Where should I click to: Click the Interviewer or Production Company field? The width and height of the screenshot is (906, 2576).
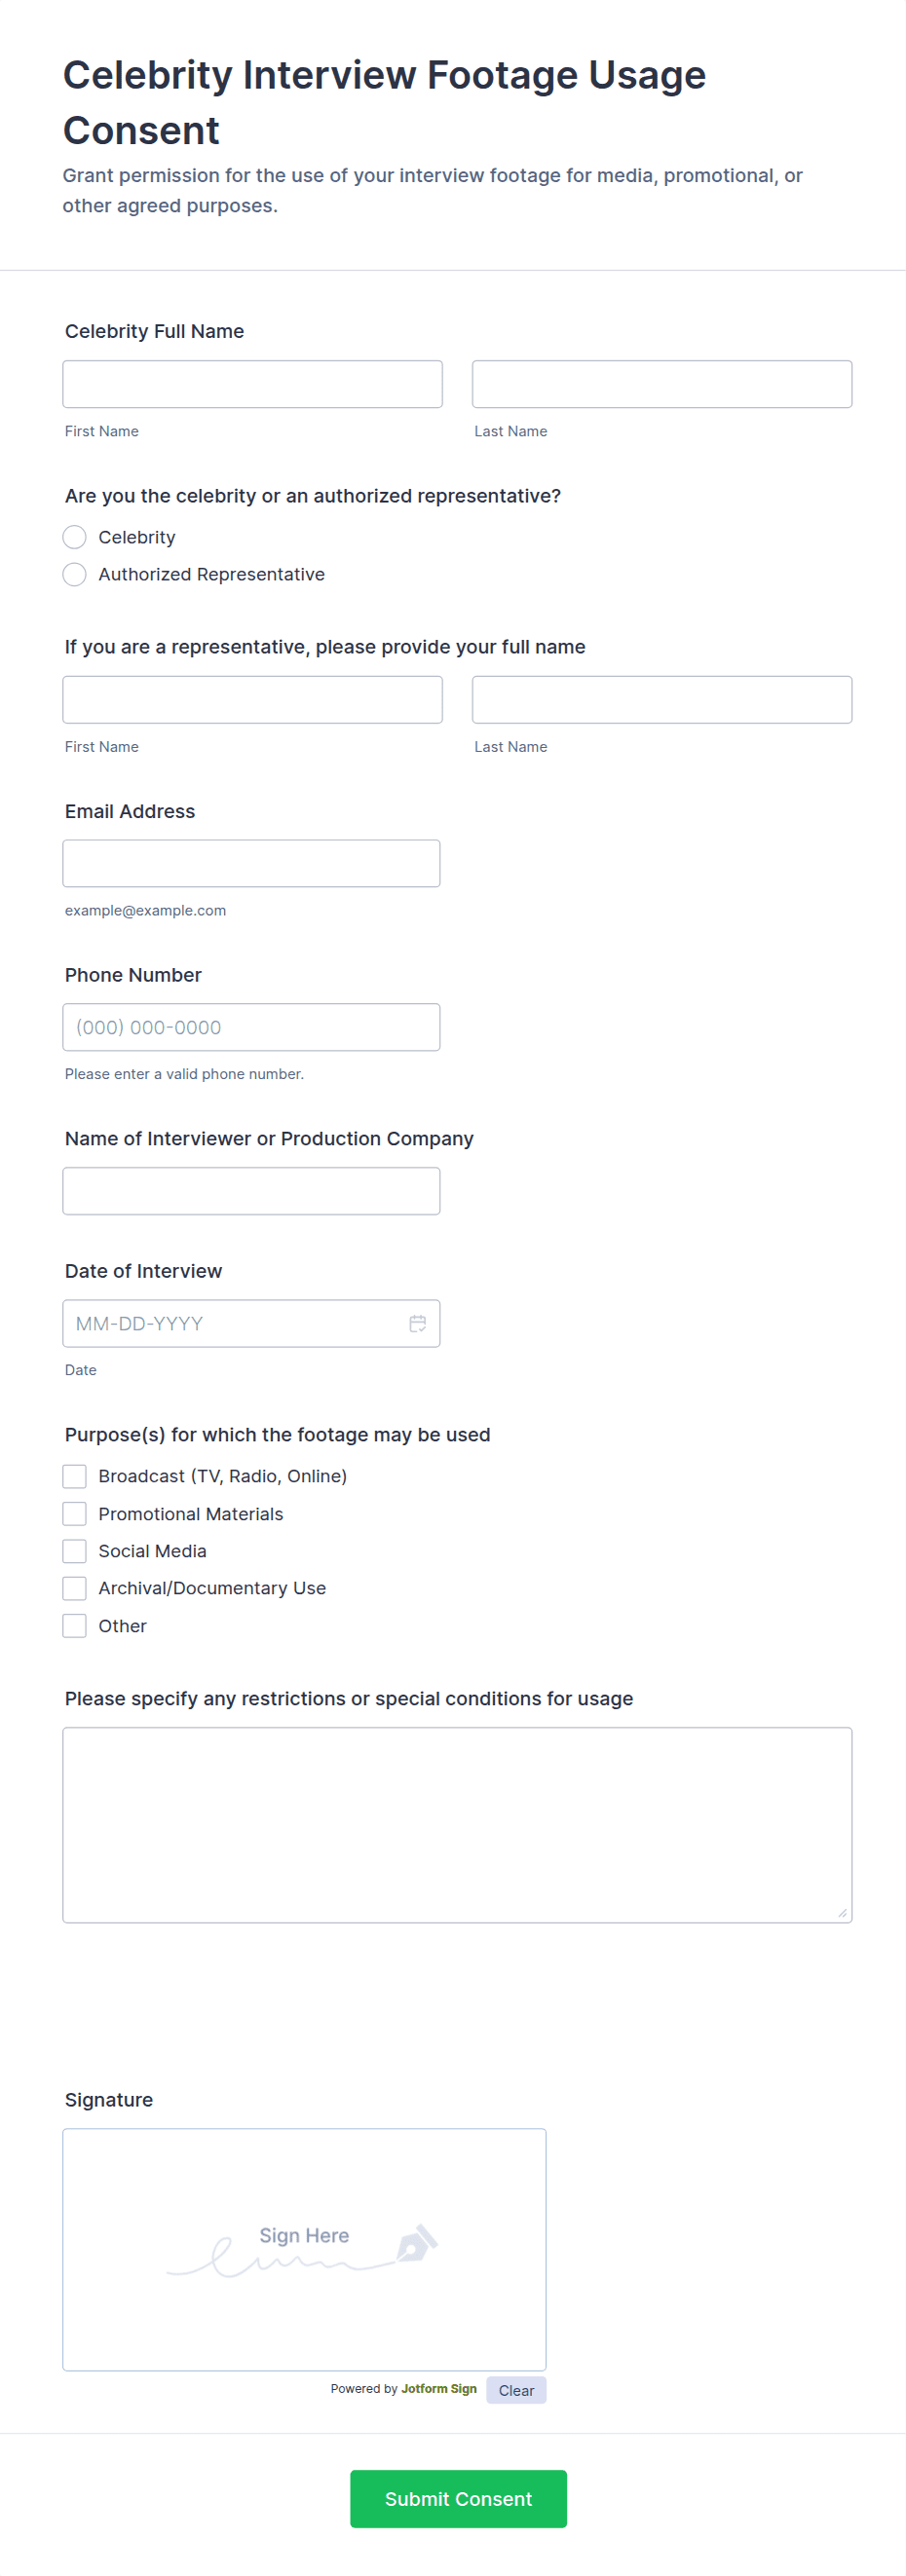click(x=251, y=1191)
